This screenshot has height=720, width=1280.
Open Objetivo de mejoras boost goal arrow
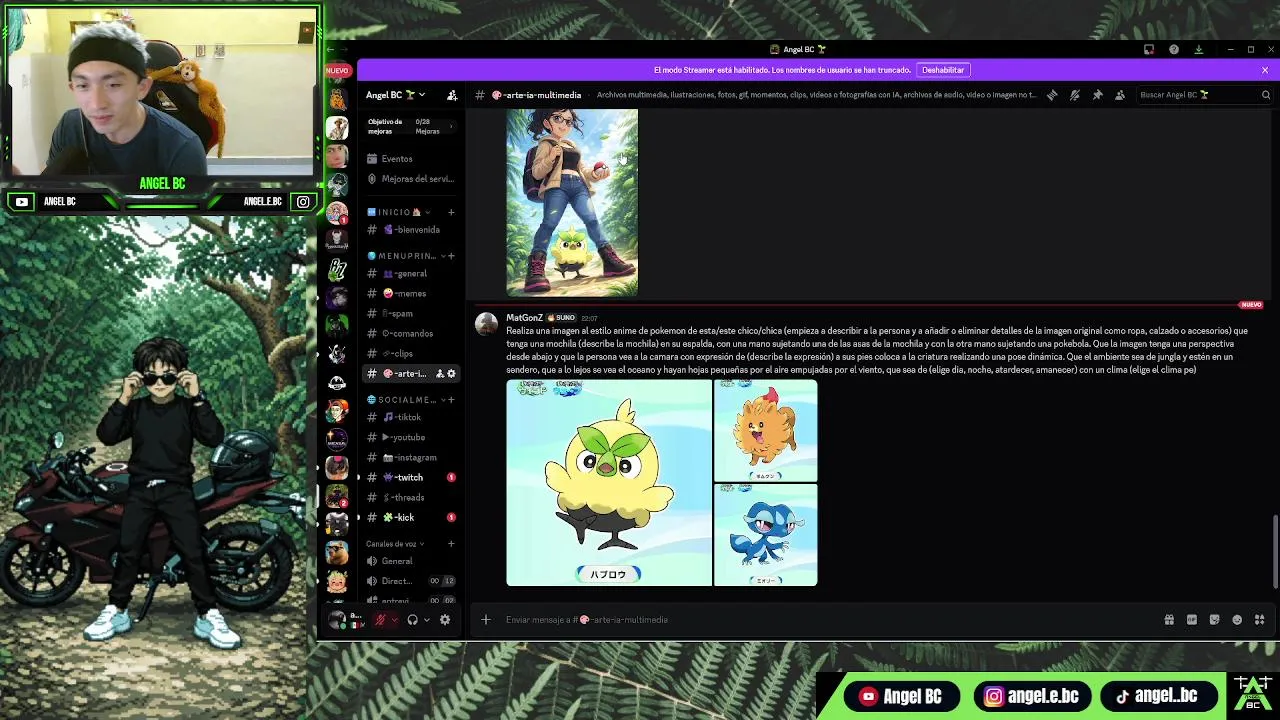tap(451, 126)
